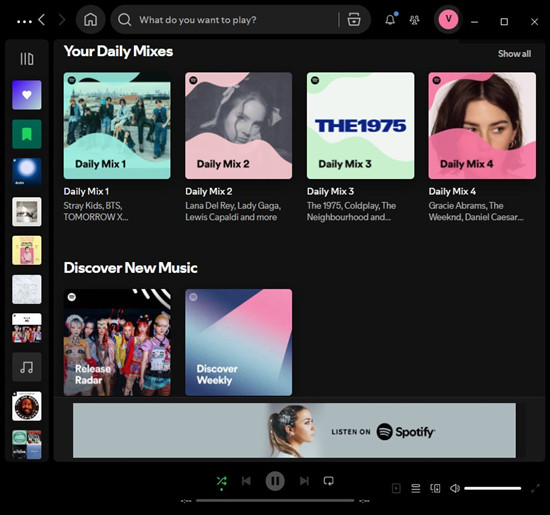Open the Discover Weekly playlist card
The image size is (550, 515).
coord(239,342)
